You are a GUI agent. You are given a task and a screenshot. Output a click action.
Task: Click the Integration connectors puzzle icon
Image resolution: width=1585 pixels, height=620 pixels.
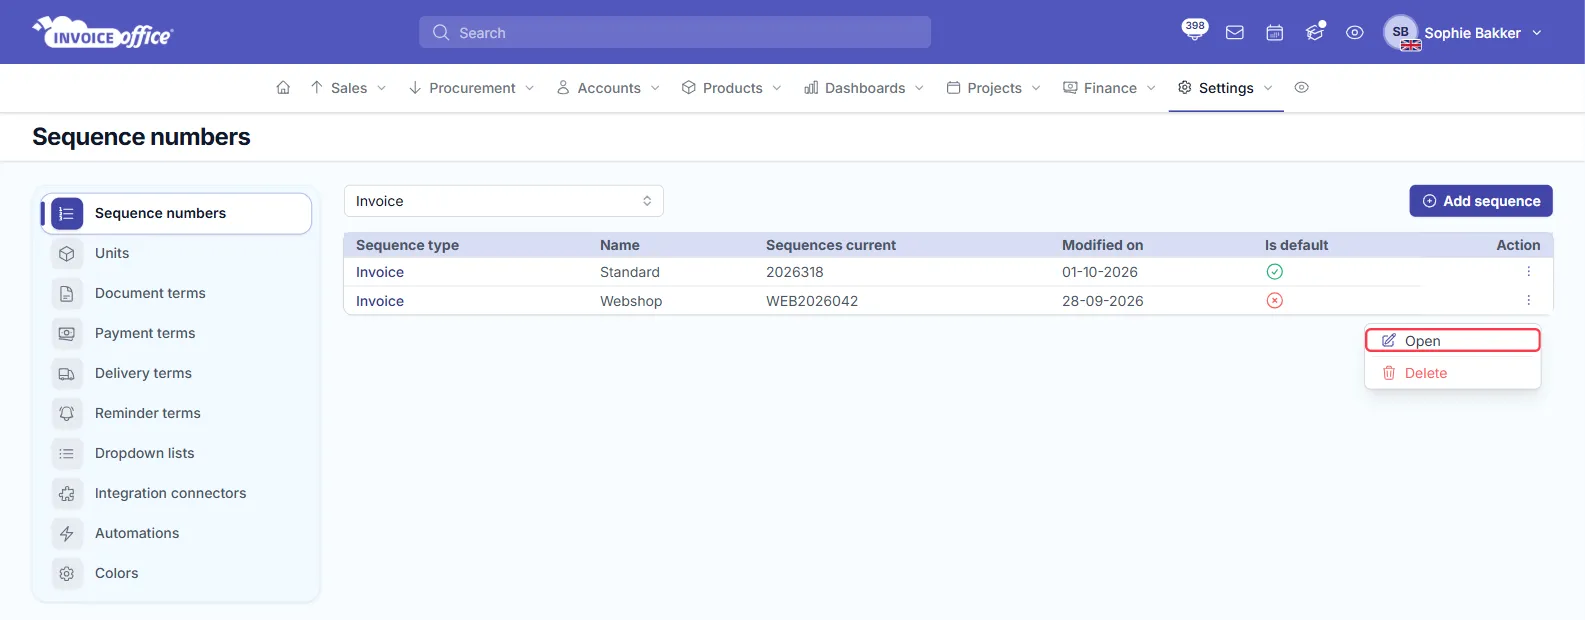67,493
